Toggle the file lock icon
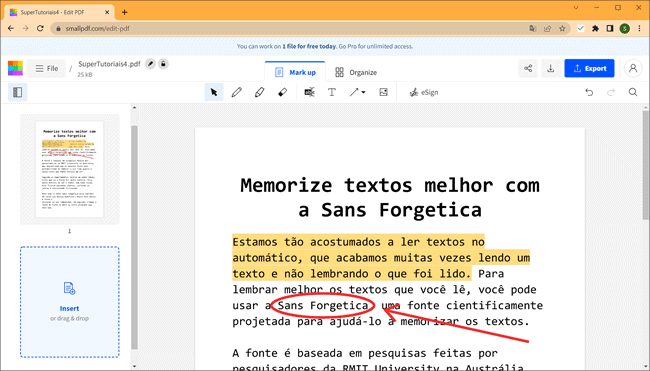 [163, 64]
